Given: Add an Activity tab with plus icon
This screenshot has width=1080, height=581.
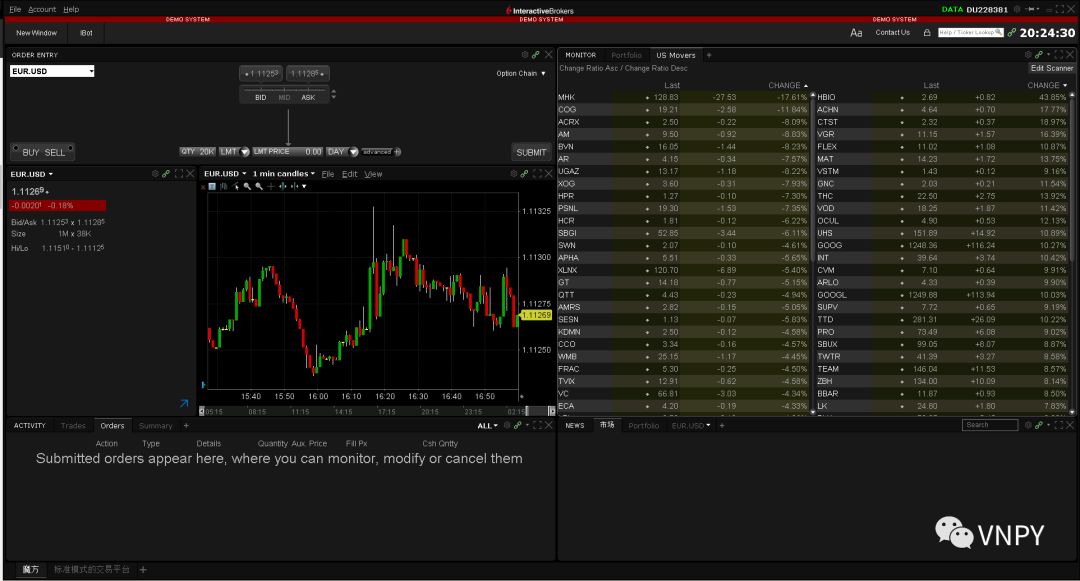Looking at the screenshot, I should [186, 425].
